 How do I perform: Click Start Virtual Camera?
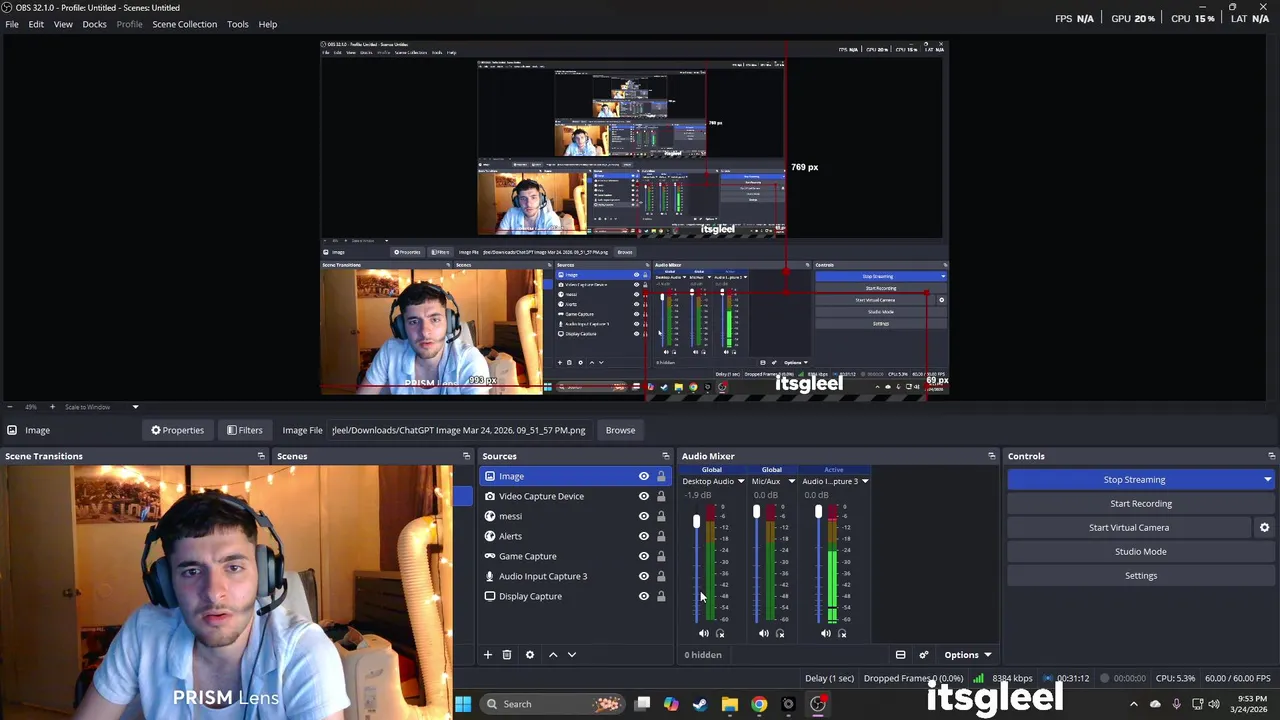pyautogui.click(x=1129, y=528)
